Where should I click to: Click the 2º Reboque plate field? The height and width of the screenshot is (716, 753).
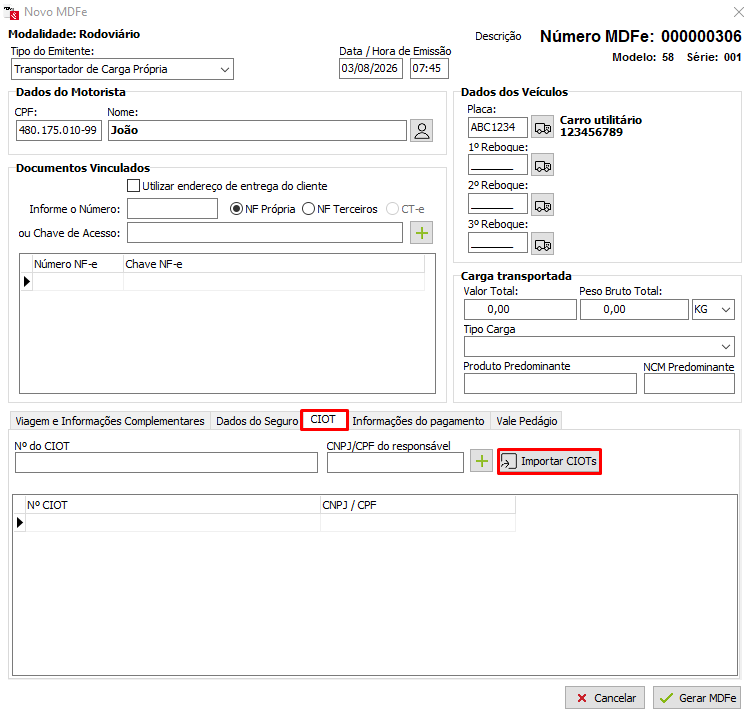point(498,204)
